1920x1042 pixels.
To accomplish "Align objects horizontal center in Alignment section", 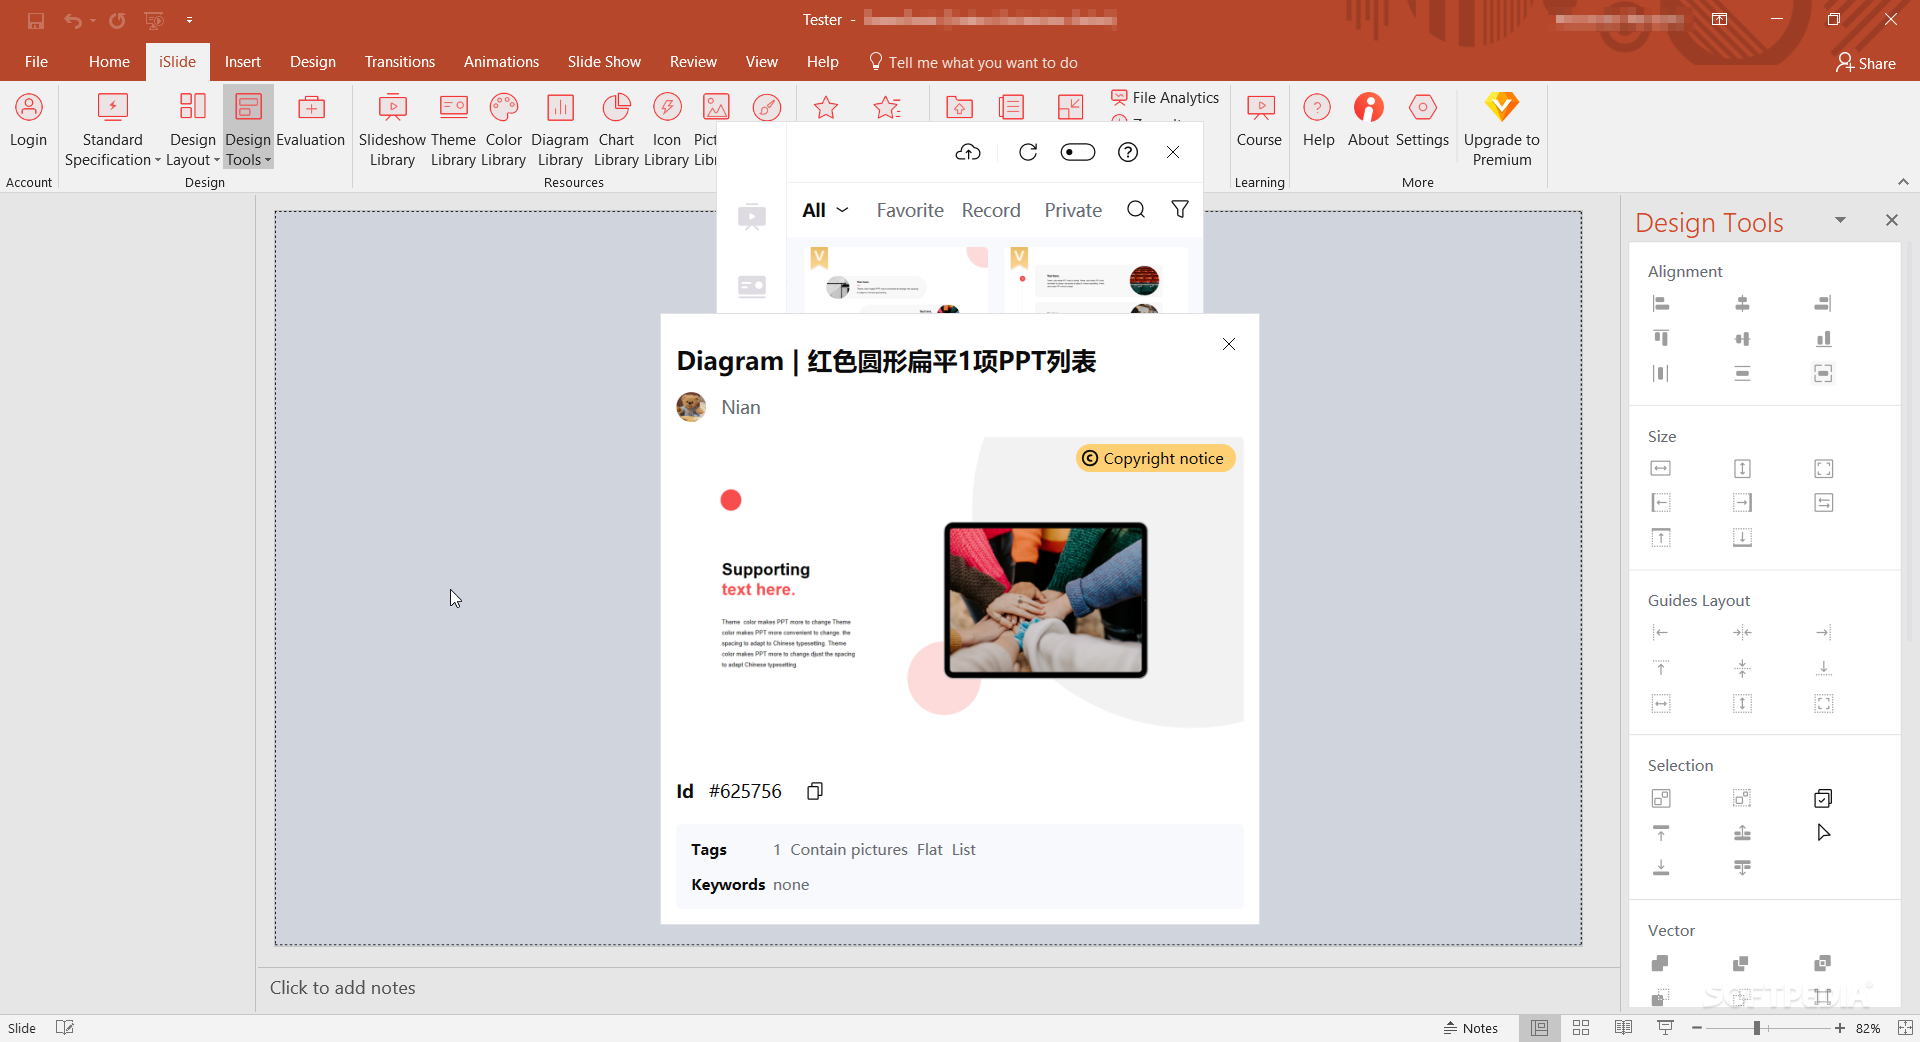I will point(1742,303).
